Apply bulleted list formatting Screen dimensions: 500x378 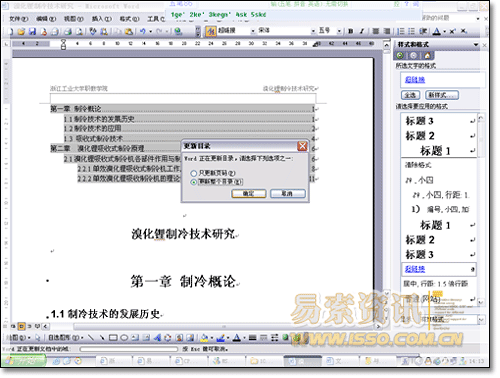(412, 31)
